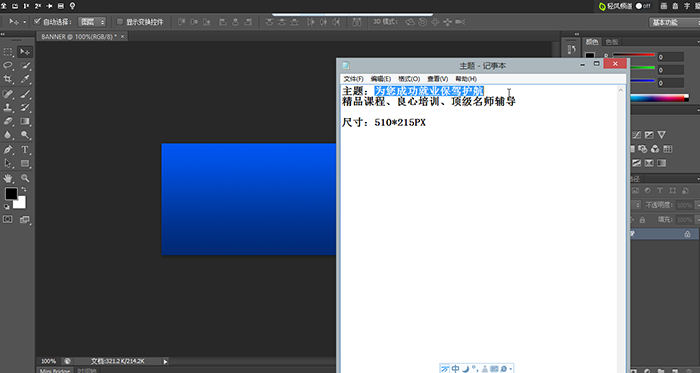
Task: Open Notepad 文件(F) menu
Action: [353, 79]
